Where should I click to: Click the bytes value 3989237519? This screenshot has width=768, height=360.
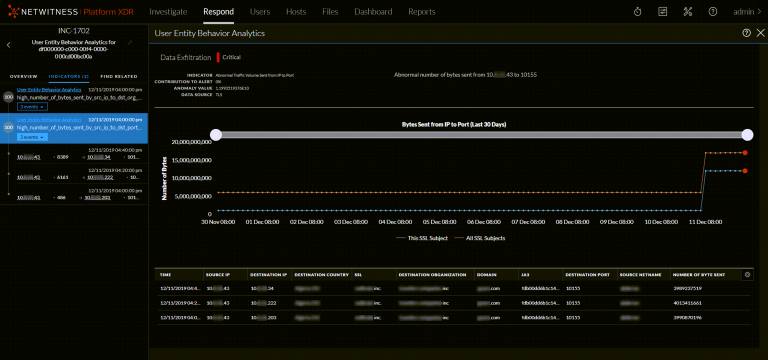pos(688,289)
